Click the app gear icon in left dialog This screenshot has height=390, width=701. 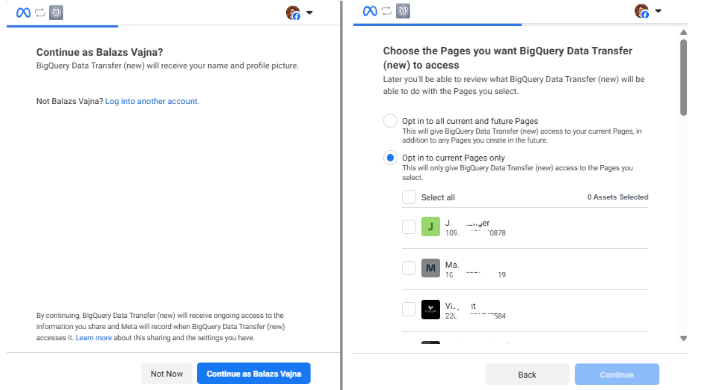point(56,13)
